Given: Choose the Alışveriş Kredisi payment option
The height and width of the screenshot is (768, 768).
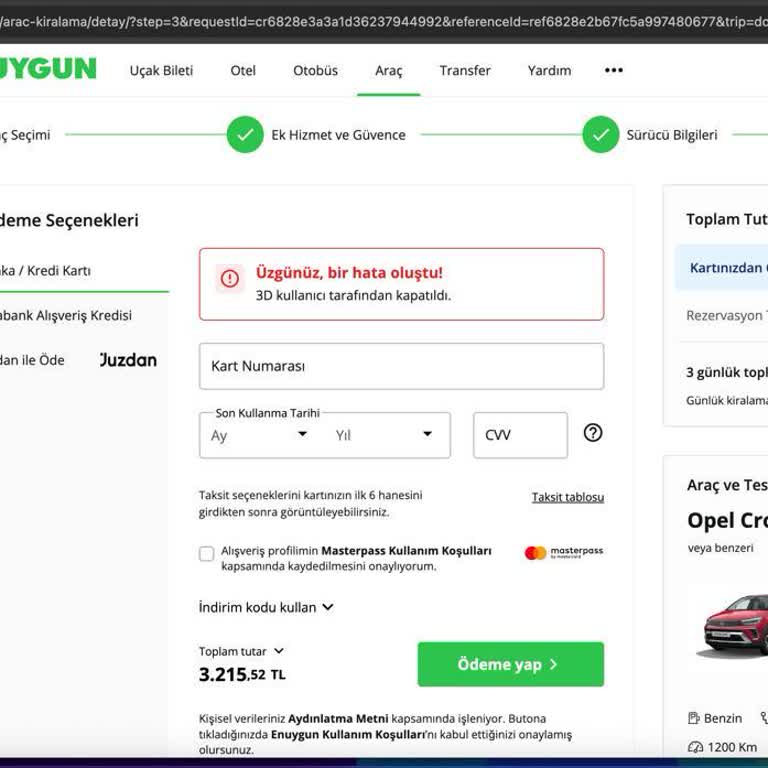Looking at the screenshot, I should point(66,315).
